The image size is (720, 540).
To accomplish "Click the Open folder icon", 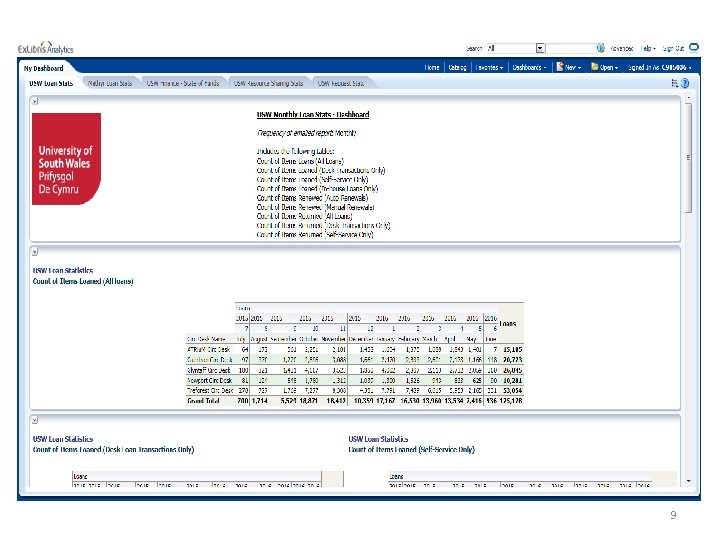I will coord(595,67).
